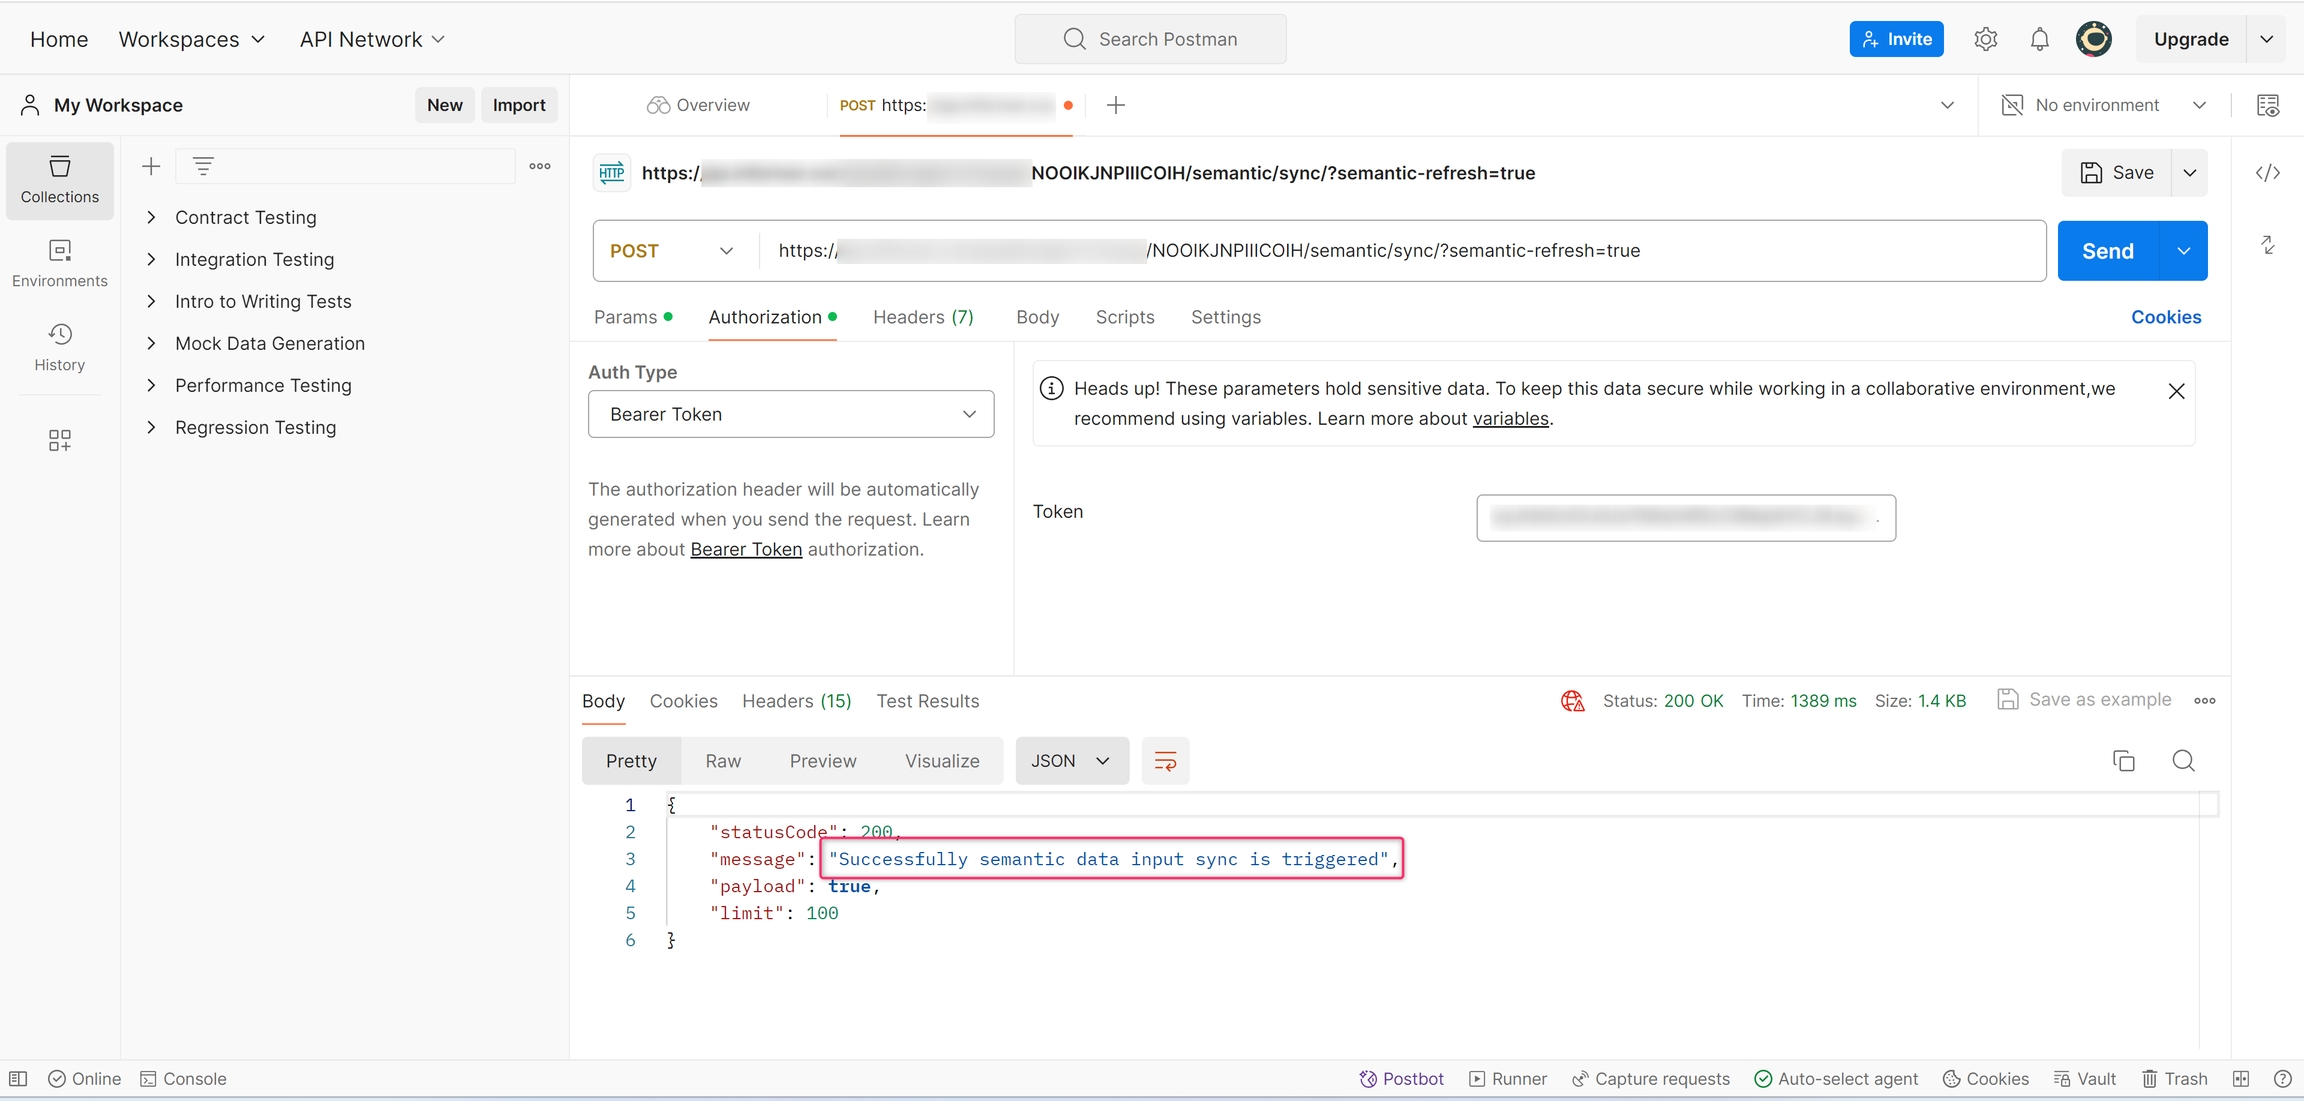Copy response body with copy icon

[2123, 761]
